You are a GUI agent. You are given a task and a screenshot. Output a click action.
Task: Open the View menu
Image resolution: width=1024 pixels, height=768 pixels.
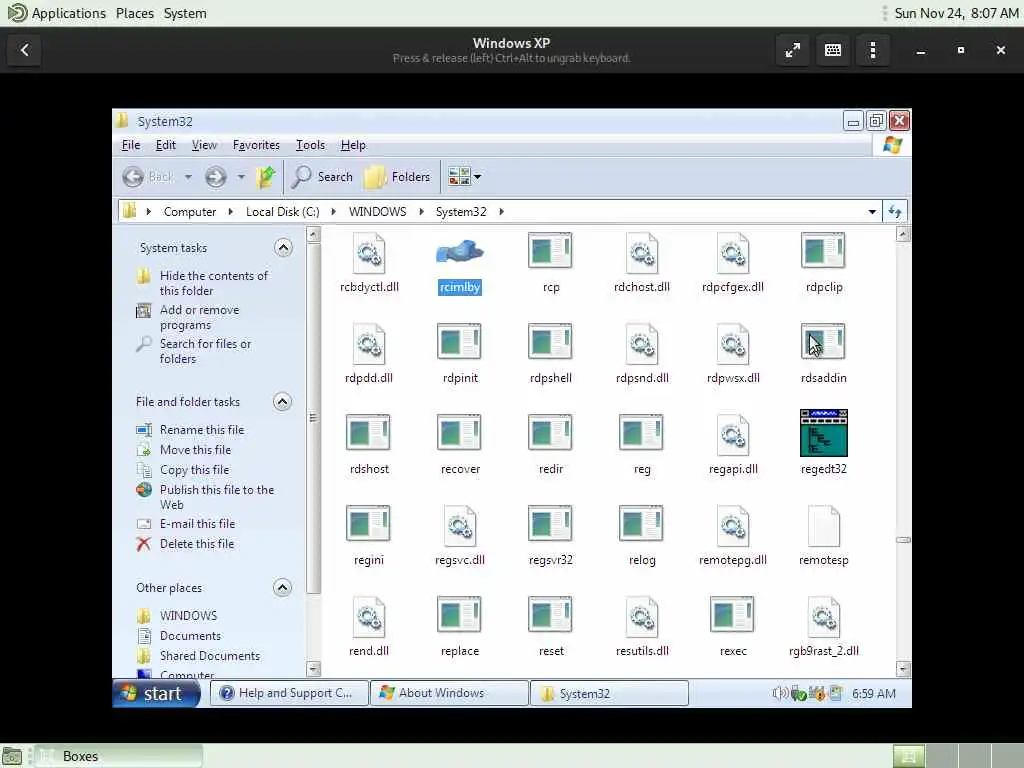coord(204,145)
